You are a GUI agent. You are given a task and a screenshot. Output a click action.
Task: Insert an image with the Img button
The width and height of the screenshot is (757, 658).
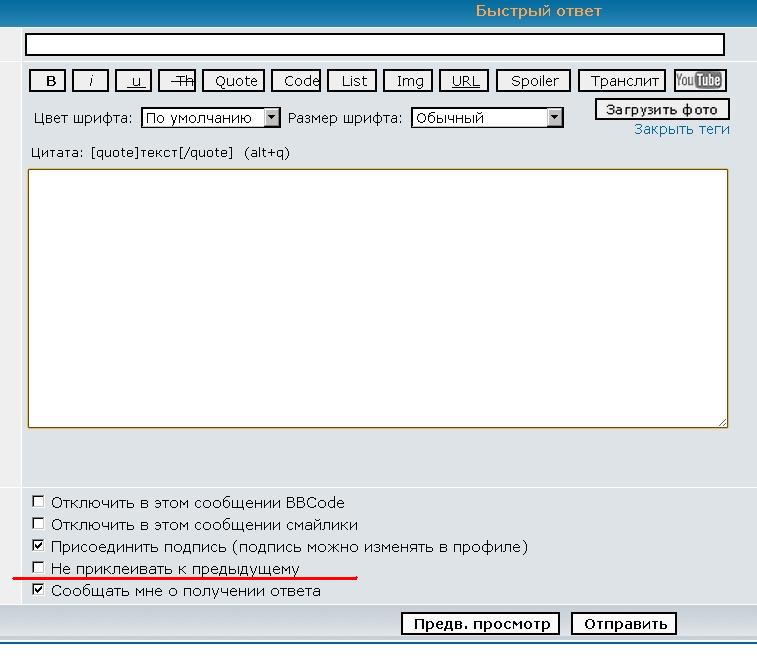click(410, 81)
